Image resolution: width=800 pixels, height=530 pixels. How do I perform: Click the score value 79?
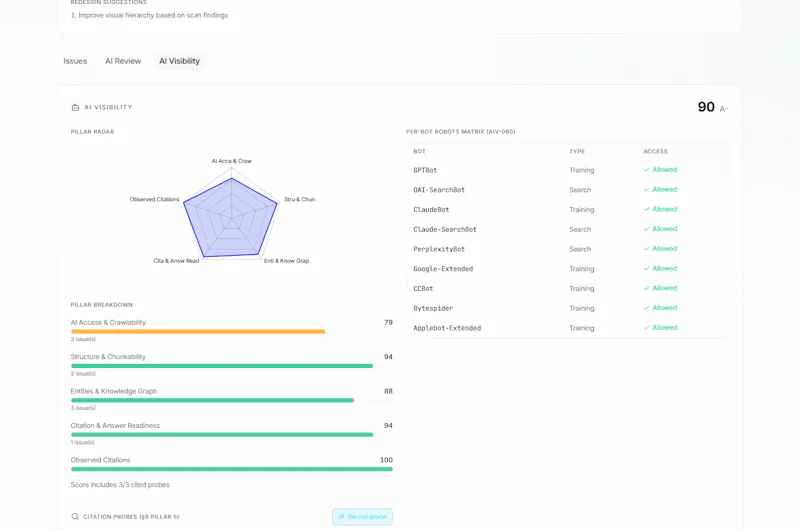pos(388,322)
